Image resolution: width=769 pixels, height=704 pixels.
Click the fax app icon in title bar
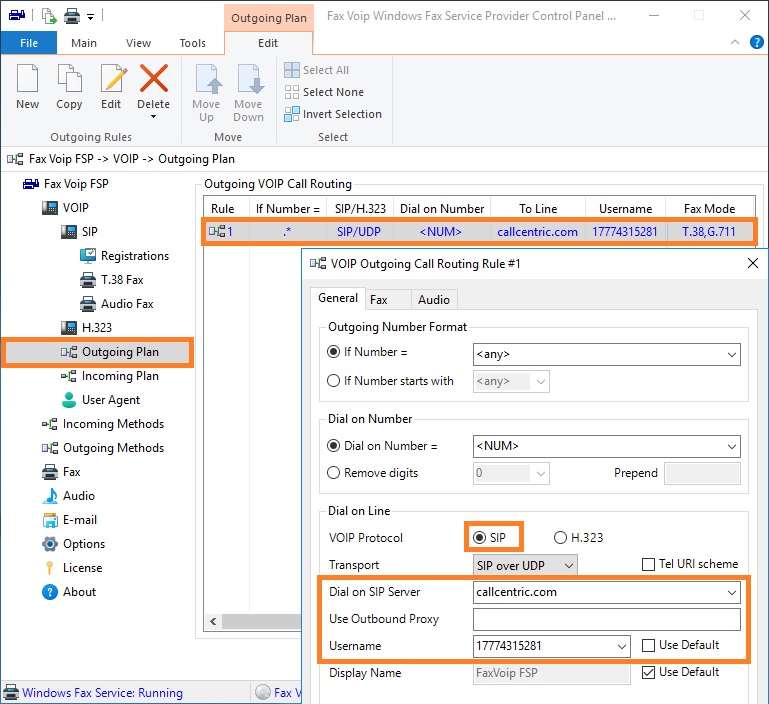(17, 16)
